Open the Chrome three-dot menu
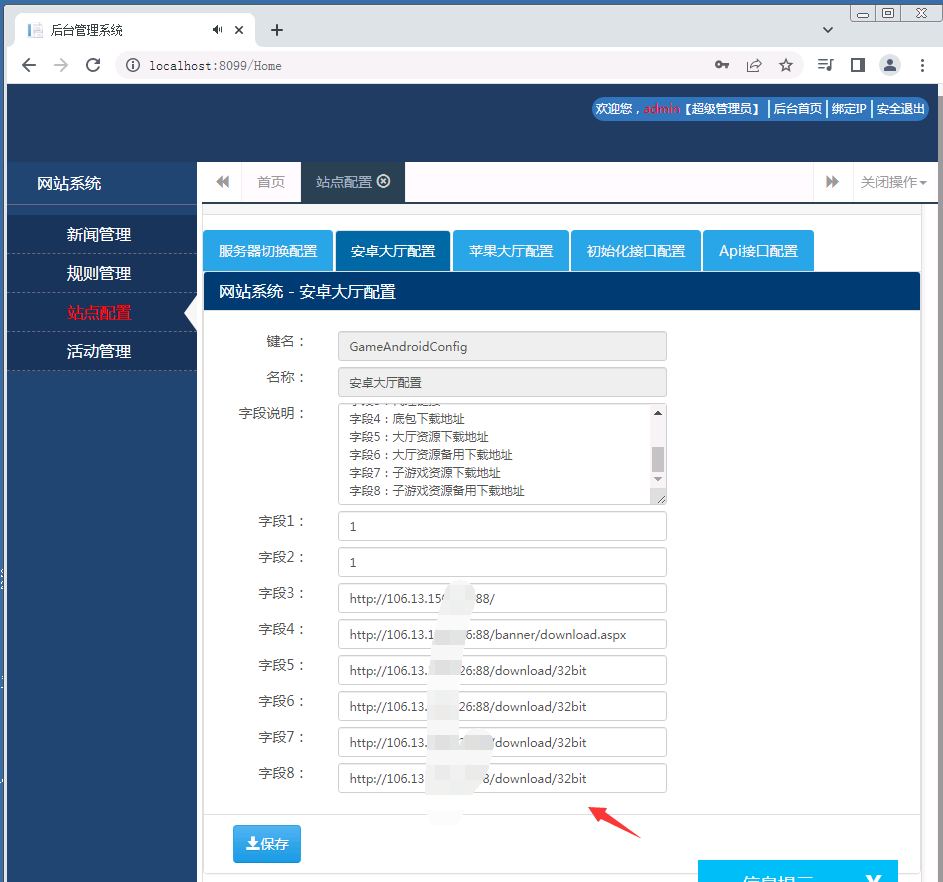The image size is (943, 882). click(x=921, y=65)
